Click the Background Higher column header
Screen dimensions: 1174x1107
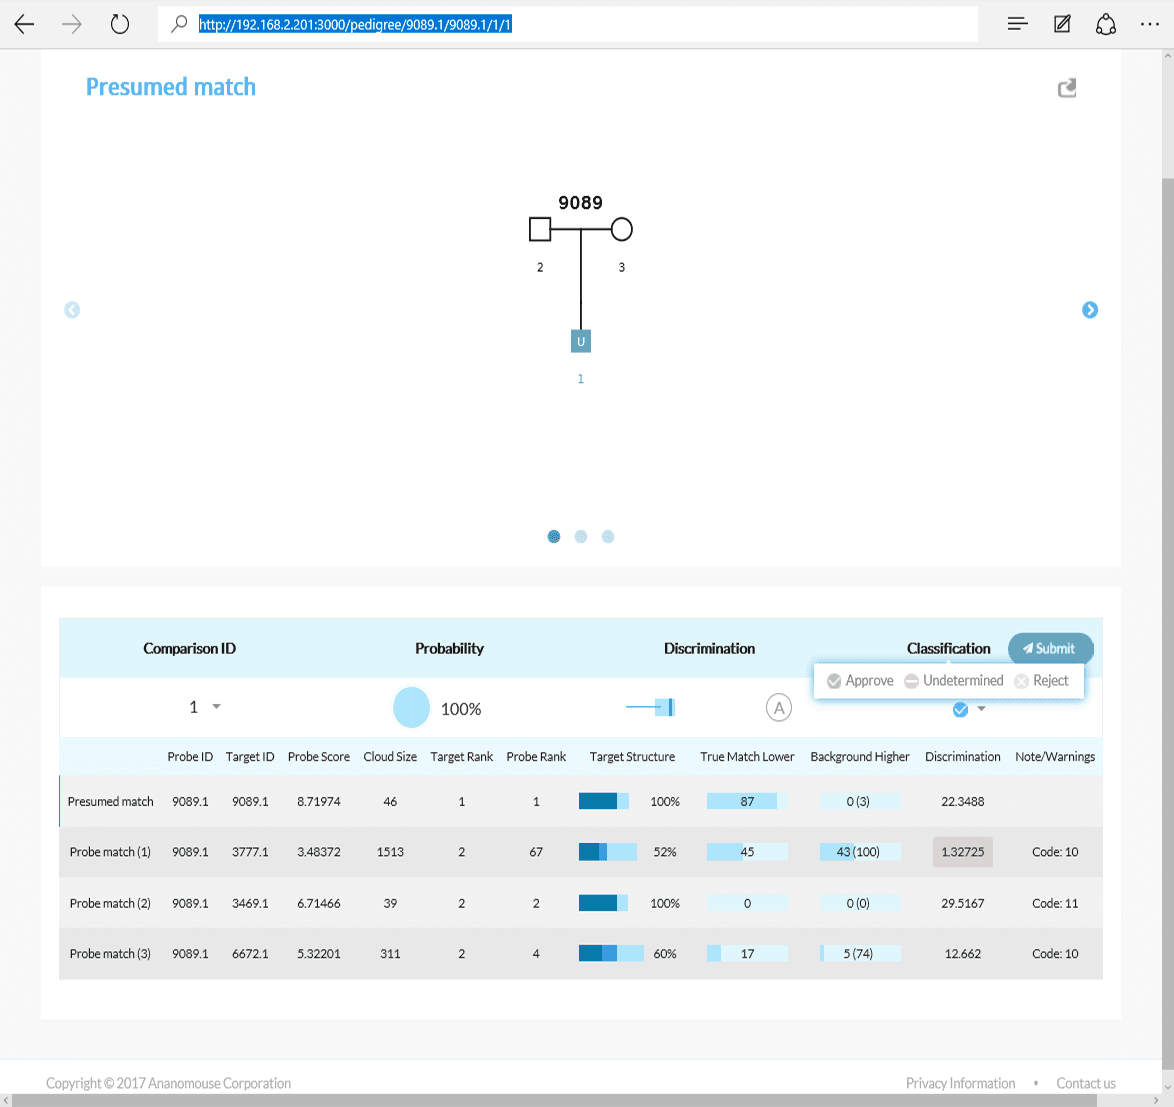860,757
